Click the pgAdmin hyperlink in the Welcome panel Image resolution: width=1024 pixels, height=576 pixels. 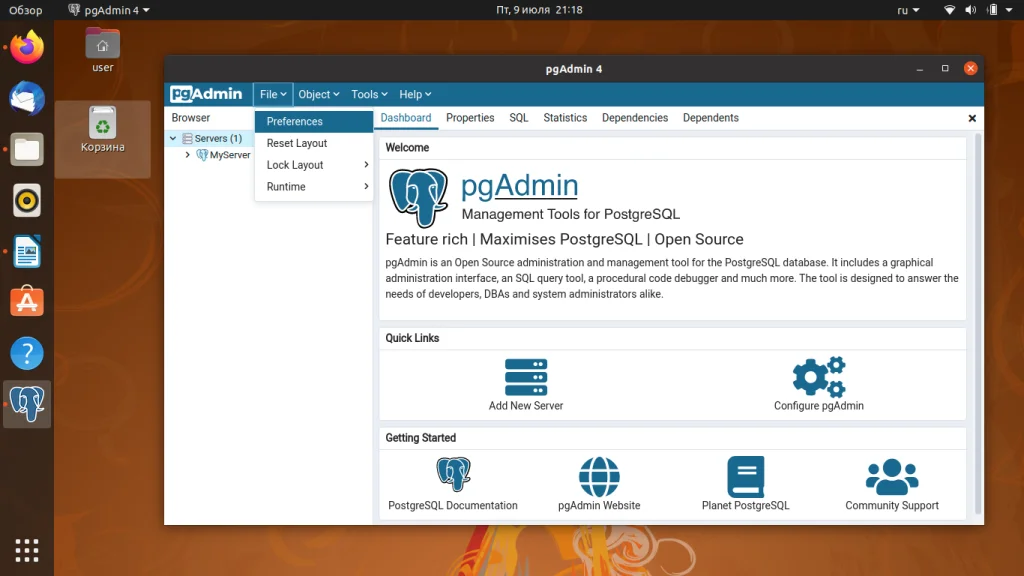pos(519,185)
